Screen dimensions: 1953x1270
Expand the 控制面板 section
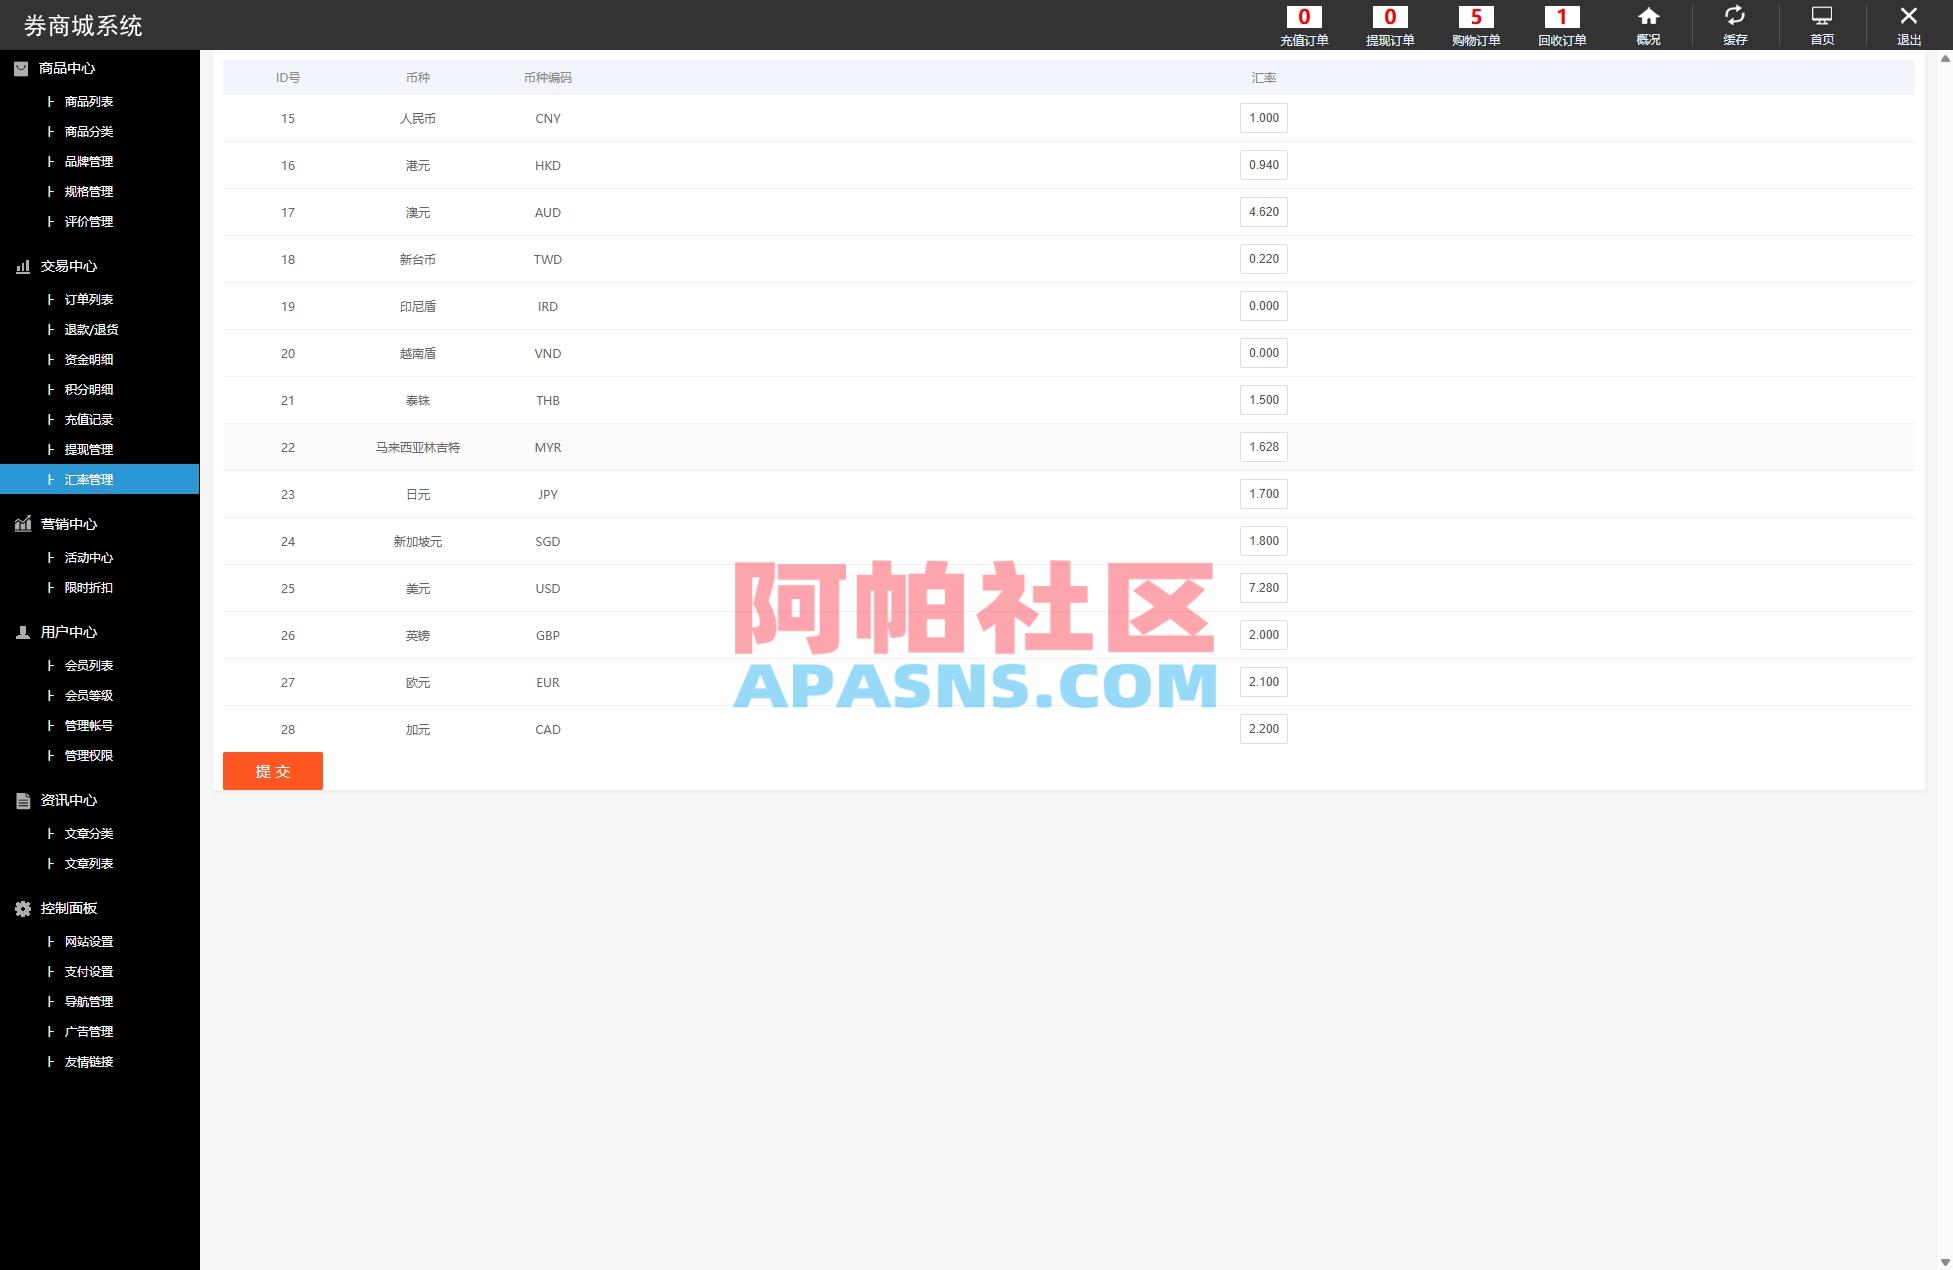coord(68,908)
